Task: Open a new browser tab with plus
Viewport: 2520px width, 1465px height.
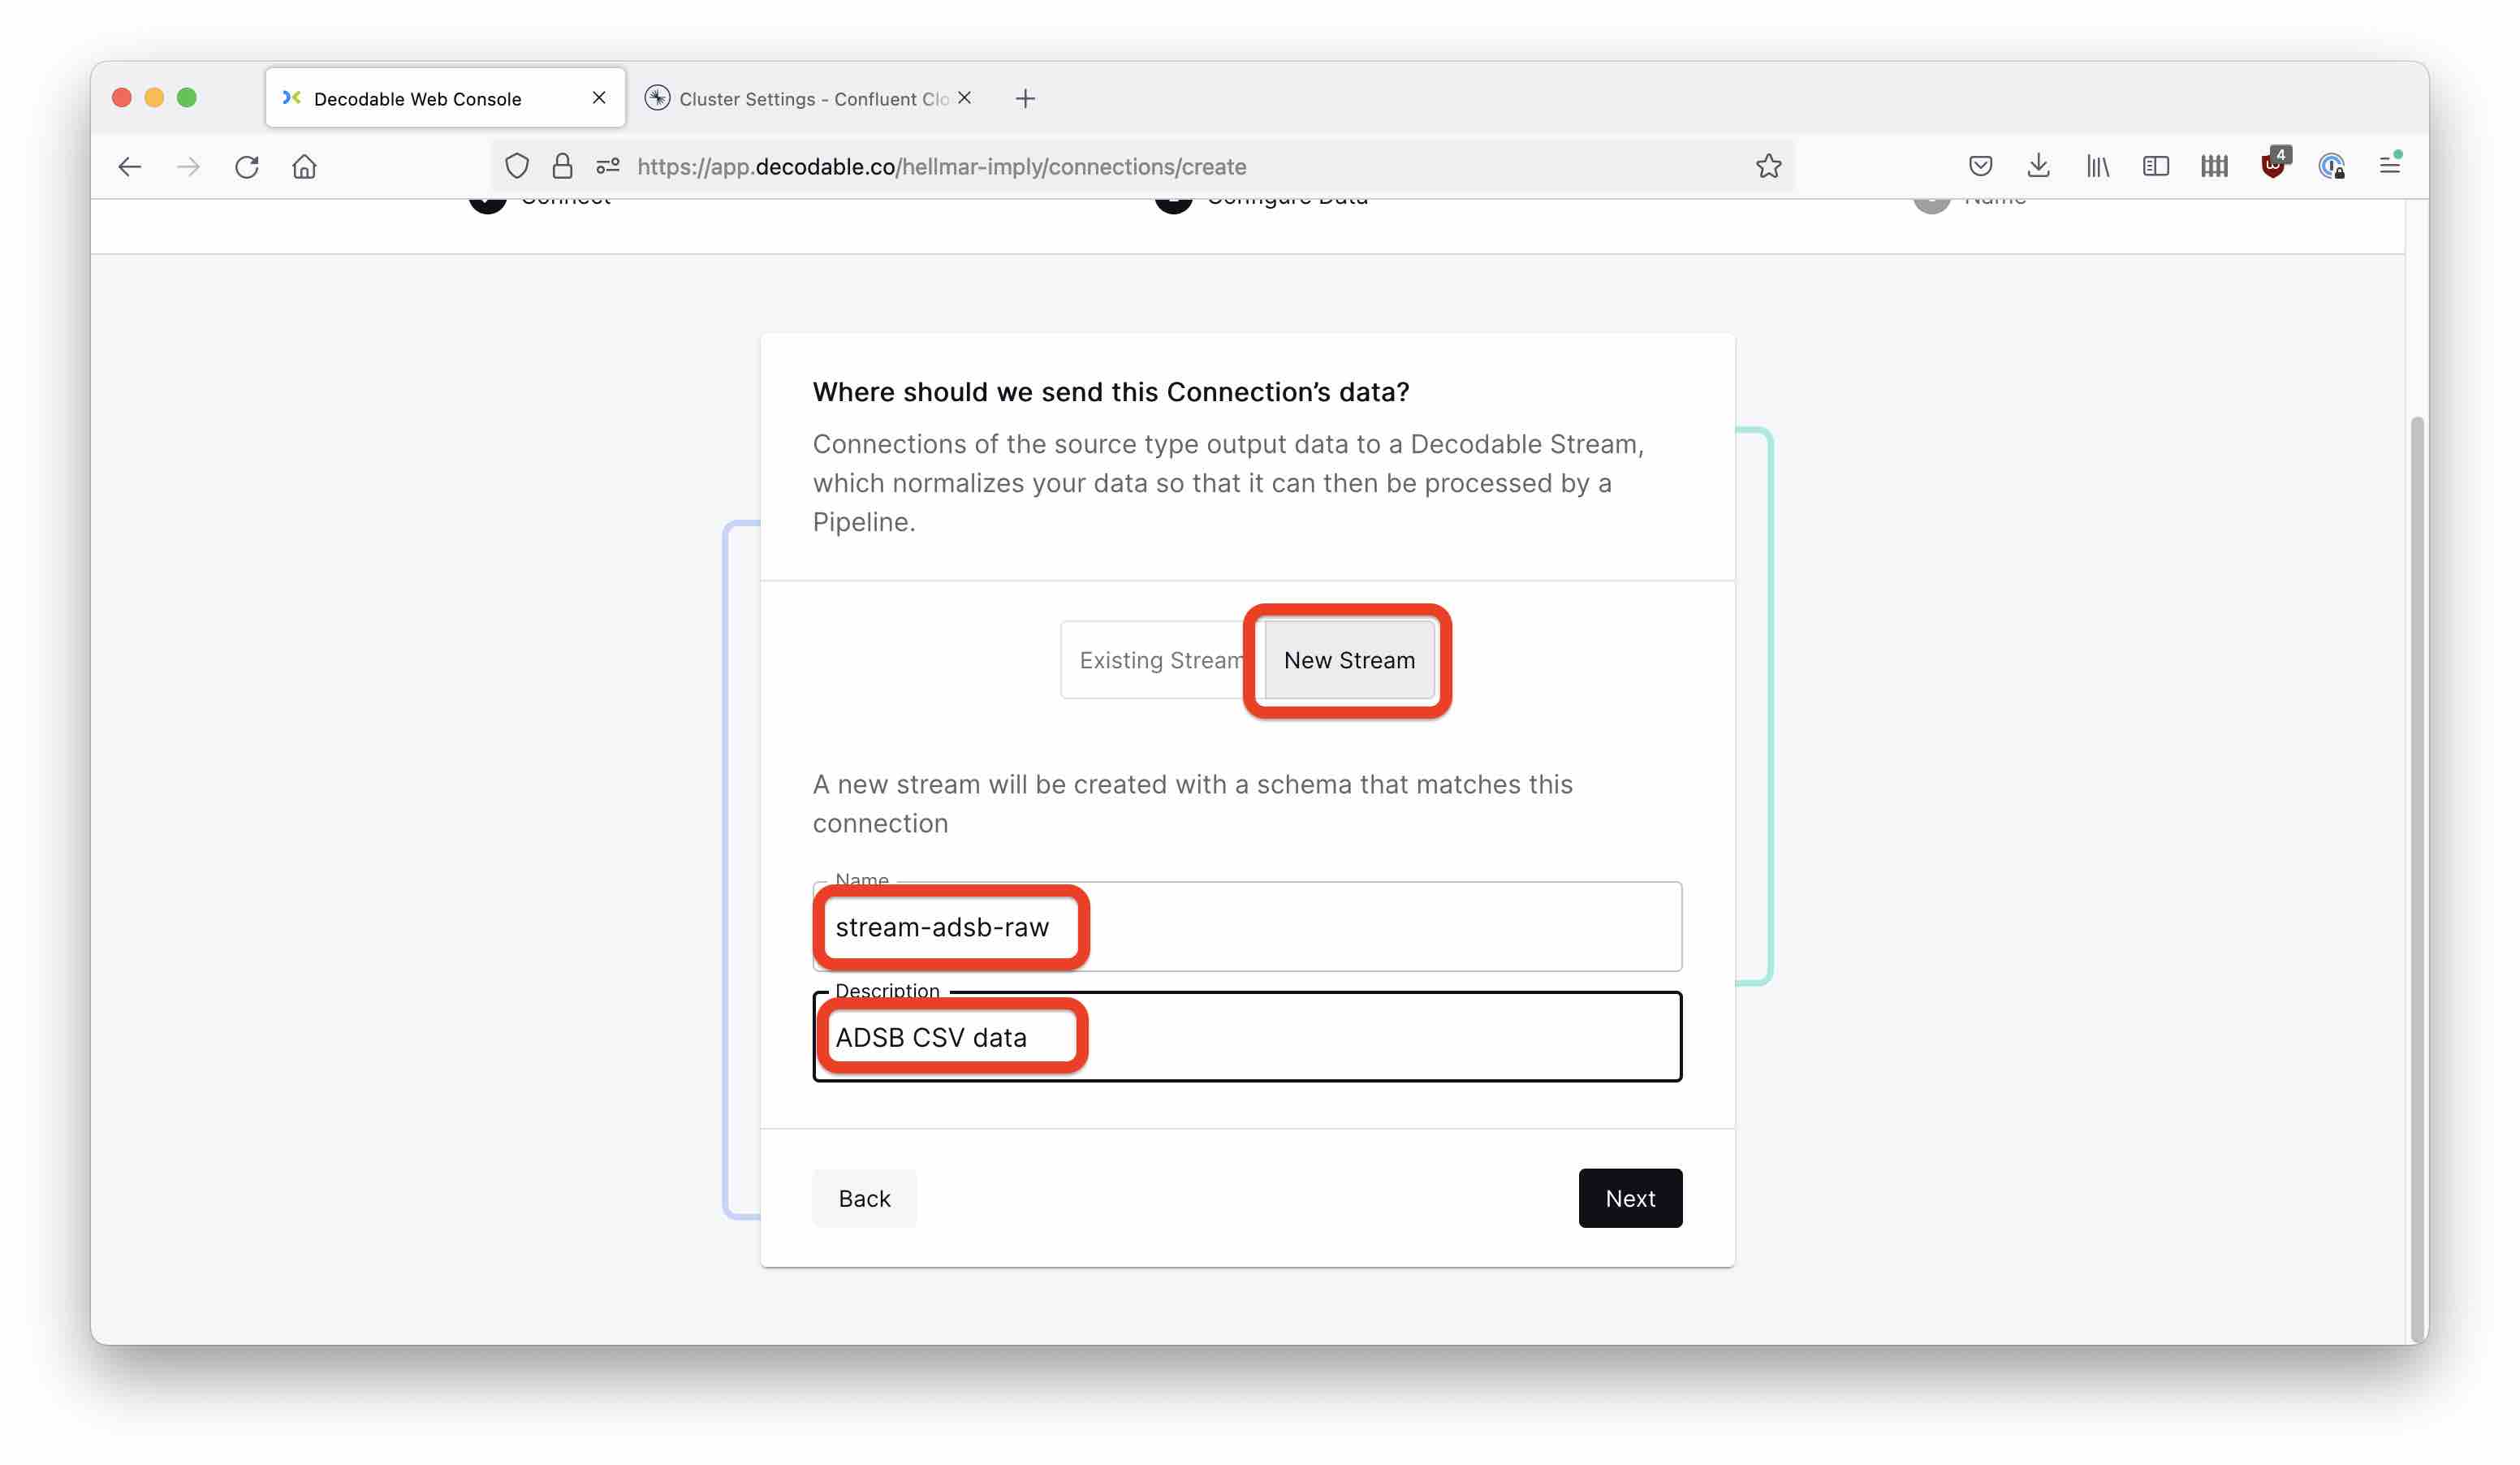Action: [x=1025, y=99]
